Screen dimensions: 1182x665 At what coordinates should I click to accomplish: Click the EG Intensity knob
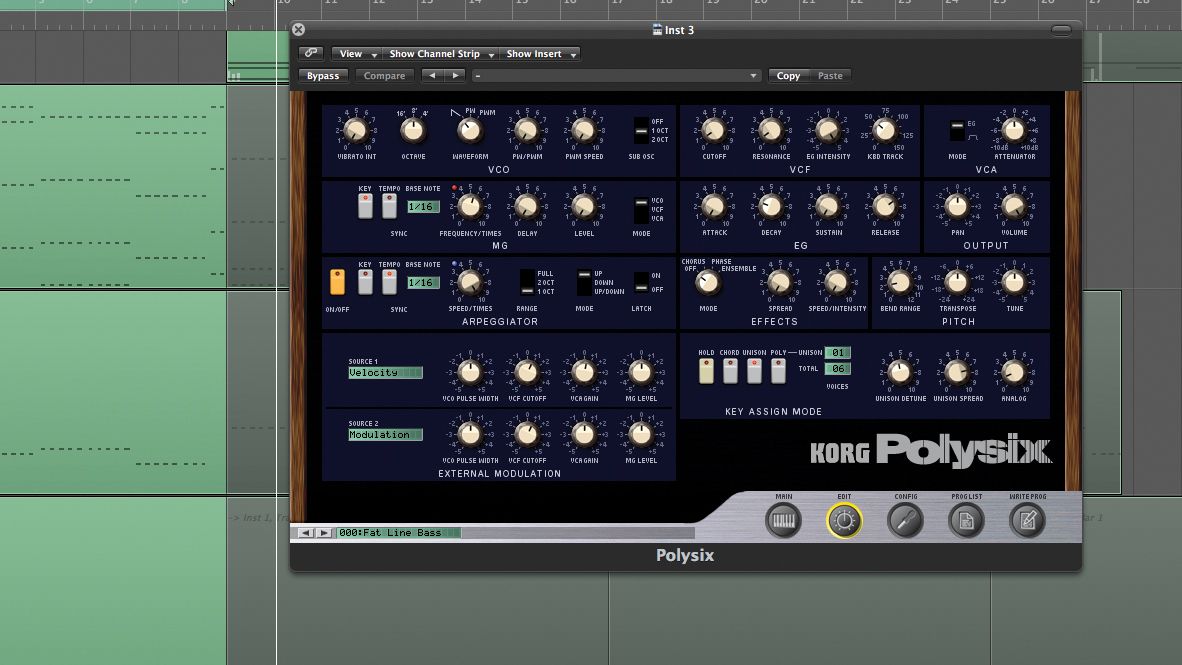coord(828,130)
